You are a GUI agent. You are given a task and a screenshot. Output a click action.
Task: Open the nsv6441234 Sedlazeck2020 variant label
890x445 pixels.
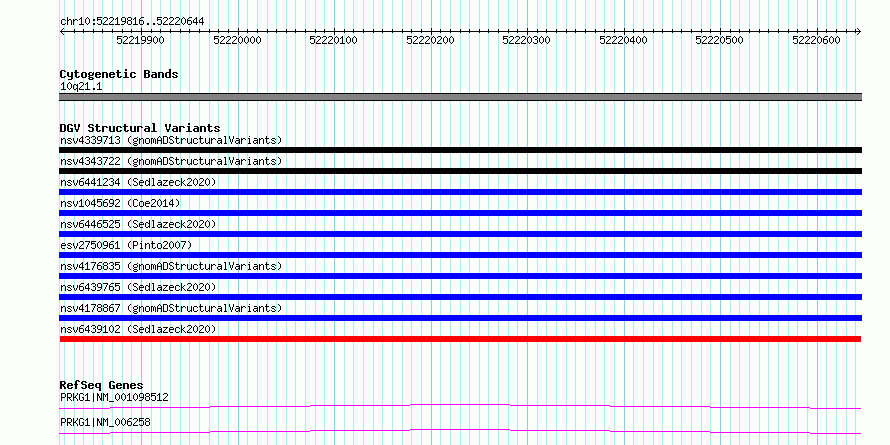click(x=138, y=182)
